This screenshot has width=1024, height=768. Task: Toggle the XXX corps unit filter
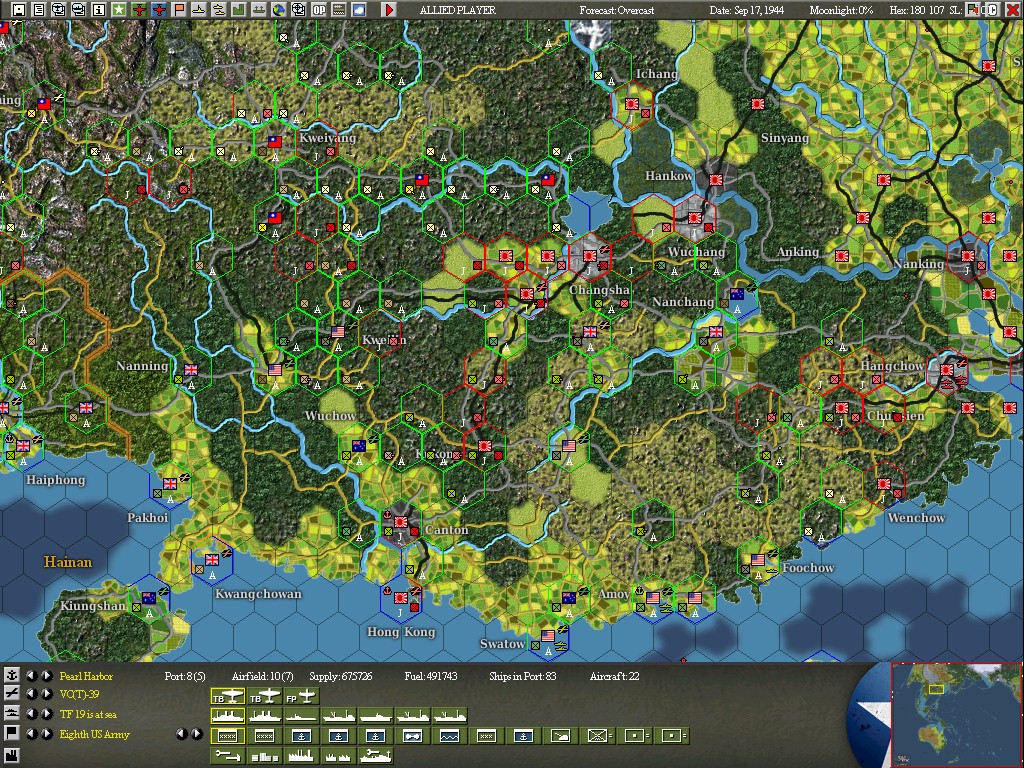click(486, 736)
